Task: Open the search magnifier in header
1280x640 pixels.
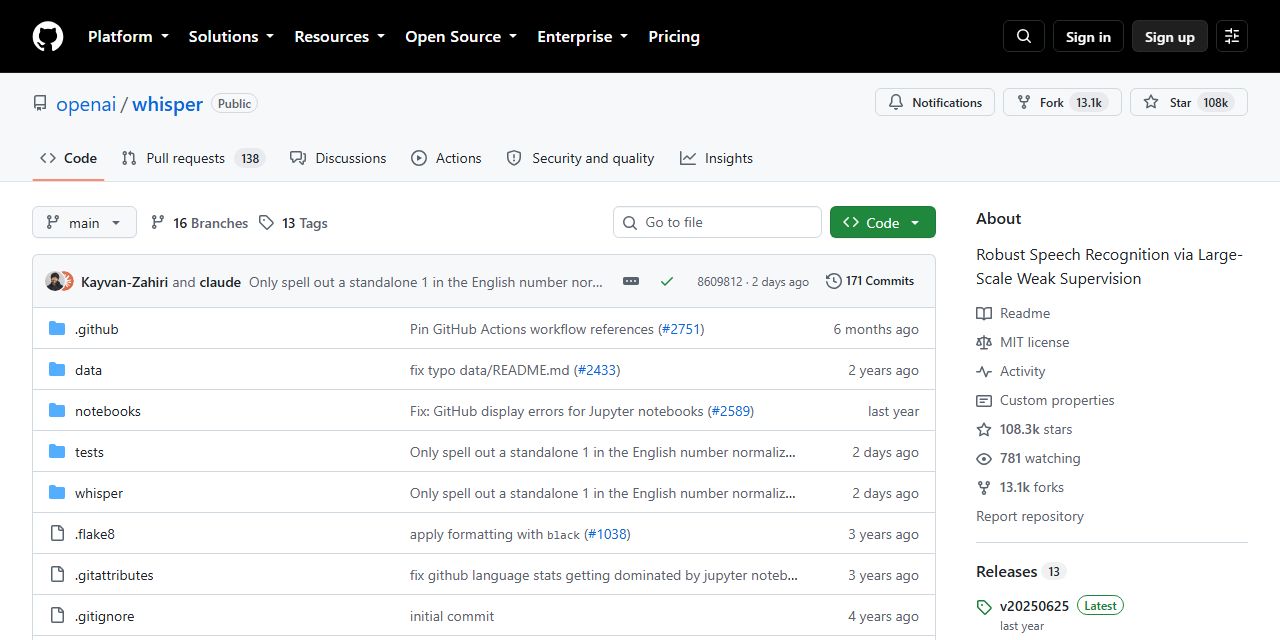Action: [1024, 36]
